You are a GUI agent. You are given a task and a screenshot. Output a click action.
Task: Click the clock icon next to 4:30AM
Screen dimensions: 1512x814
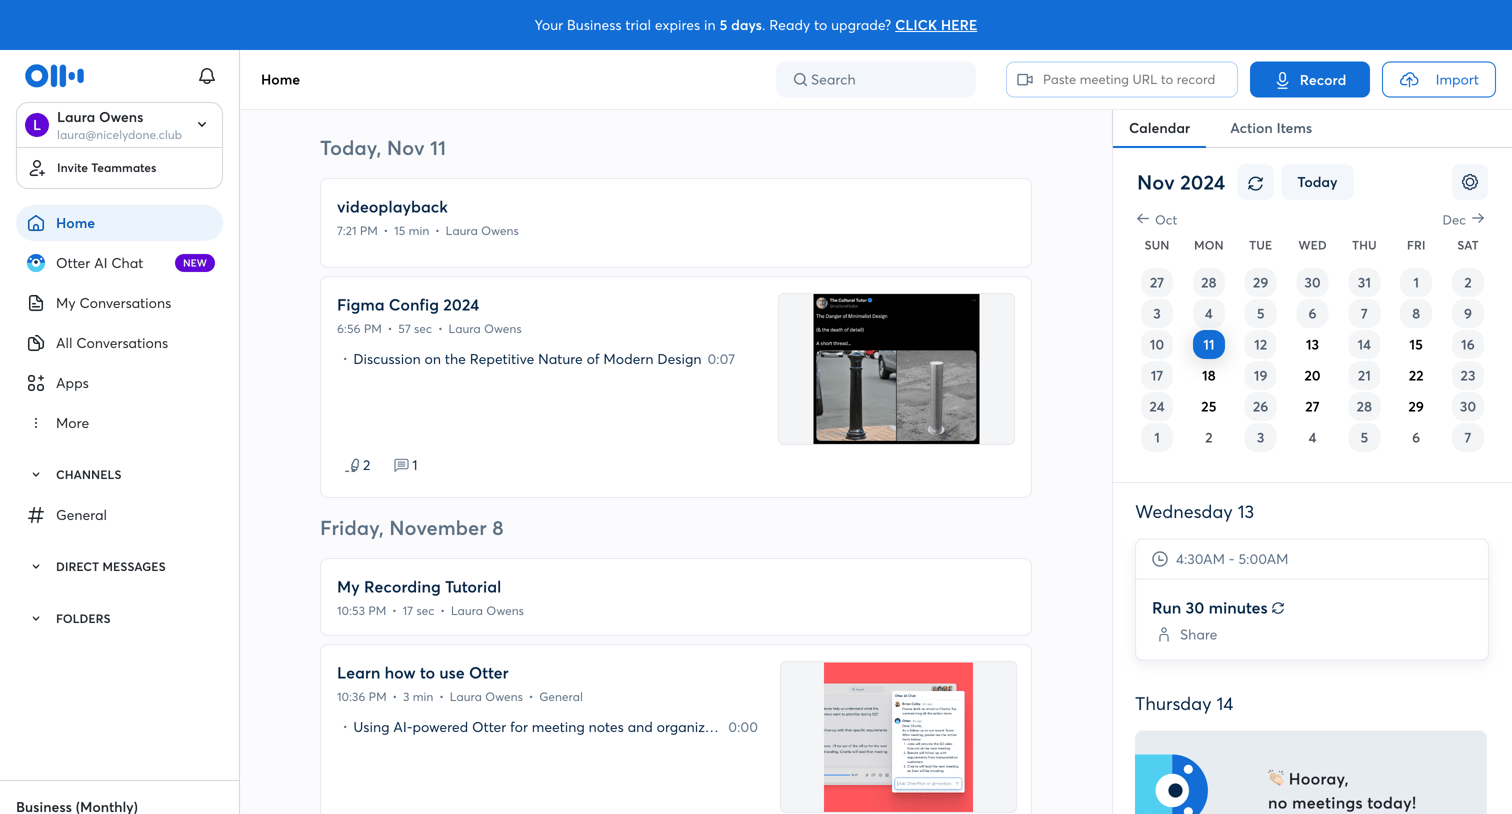[x=1160, y=559]
